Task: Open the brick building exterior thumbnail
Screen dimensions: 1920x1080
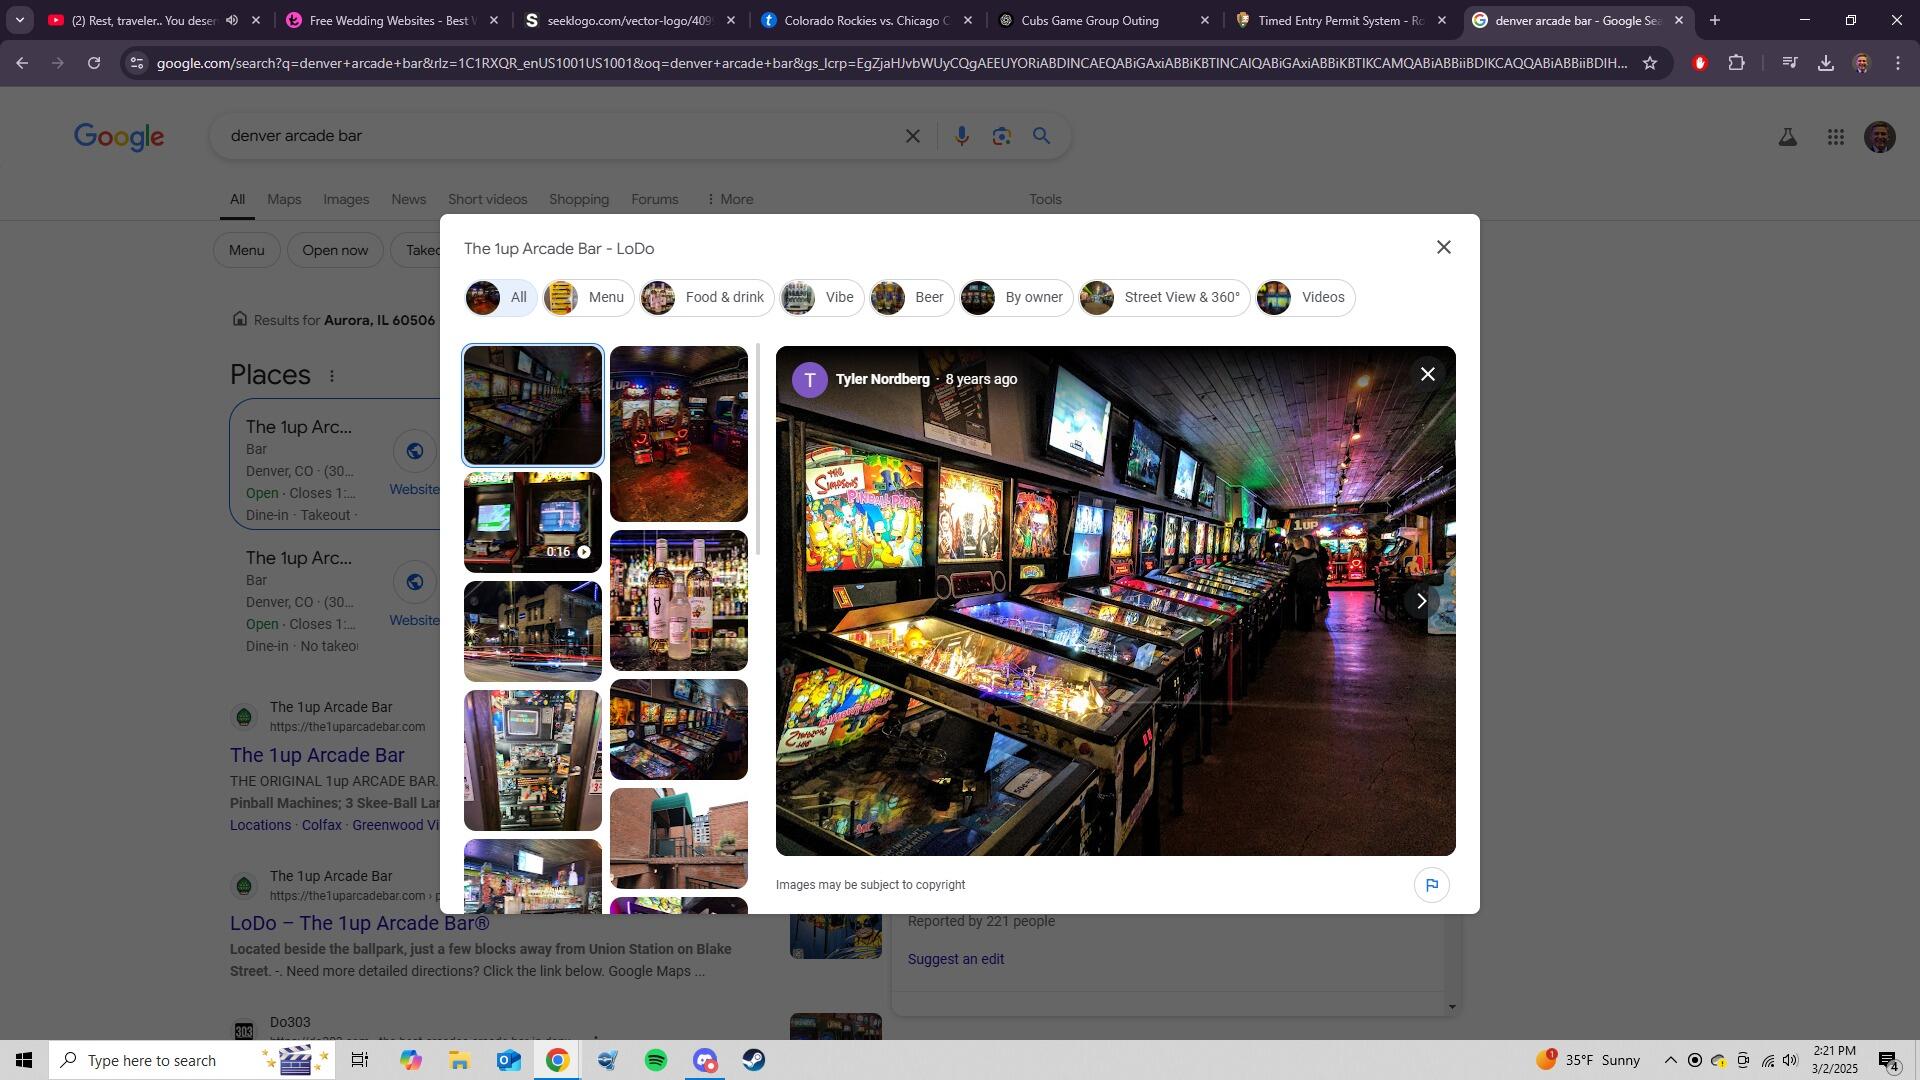Action: pos(679,838)
